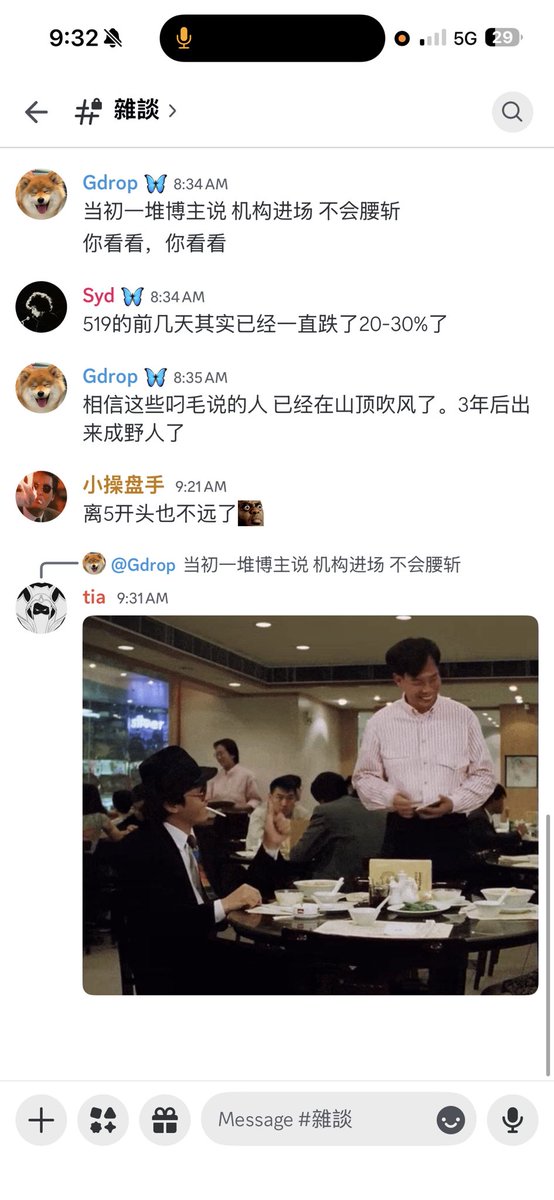554x1200 pixels.
Task: Tap the voice message microphone
Action: tap(513, 1120)
